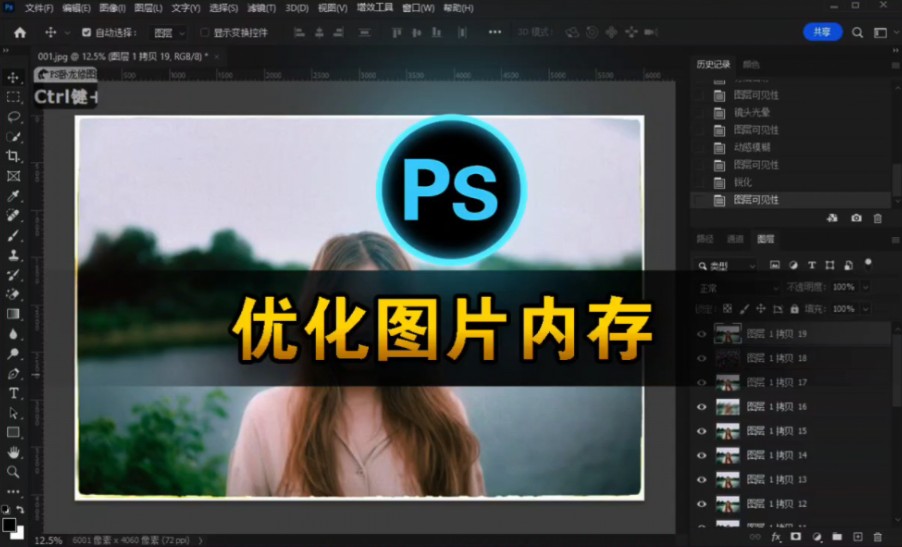Image resolution: width=902 pixels, height=547 pixels.
Task: Select the Rectangular Marquee tool
Action: [x=13, y=97]
